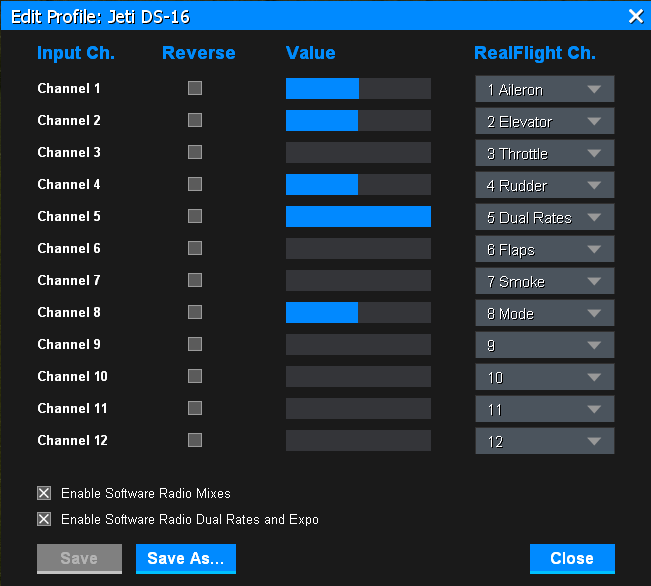Click the Save button

click(79, 559)
